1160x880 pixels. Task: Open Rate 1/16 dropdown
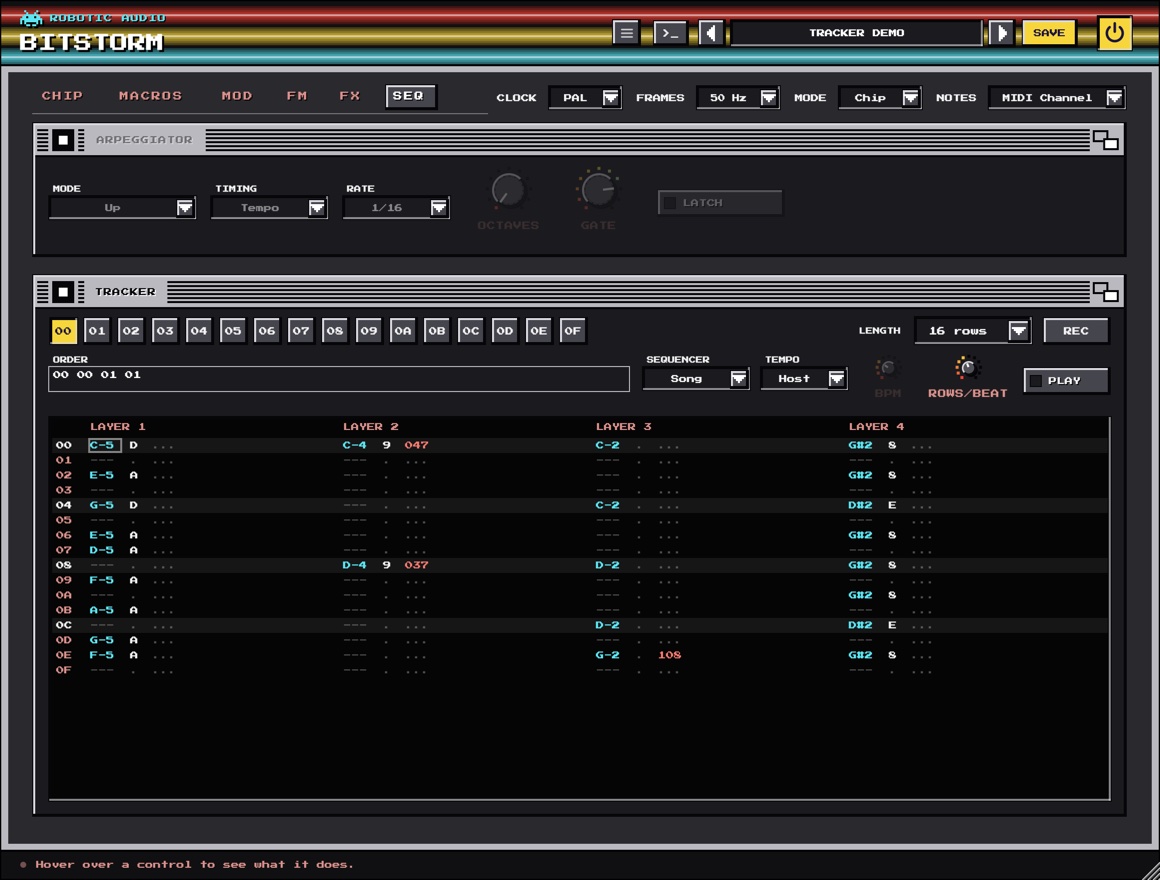pyautogui.click(x=397, y=208)
